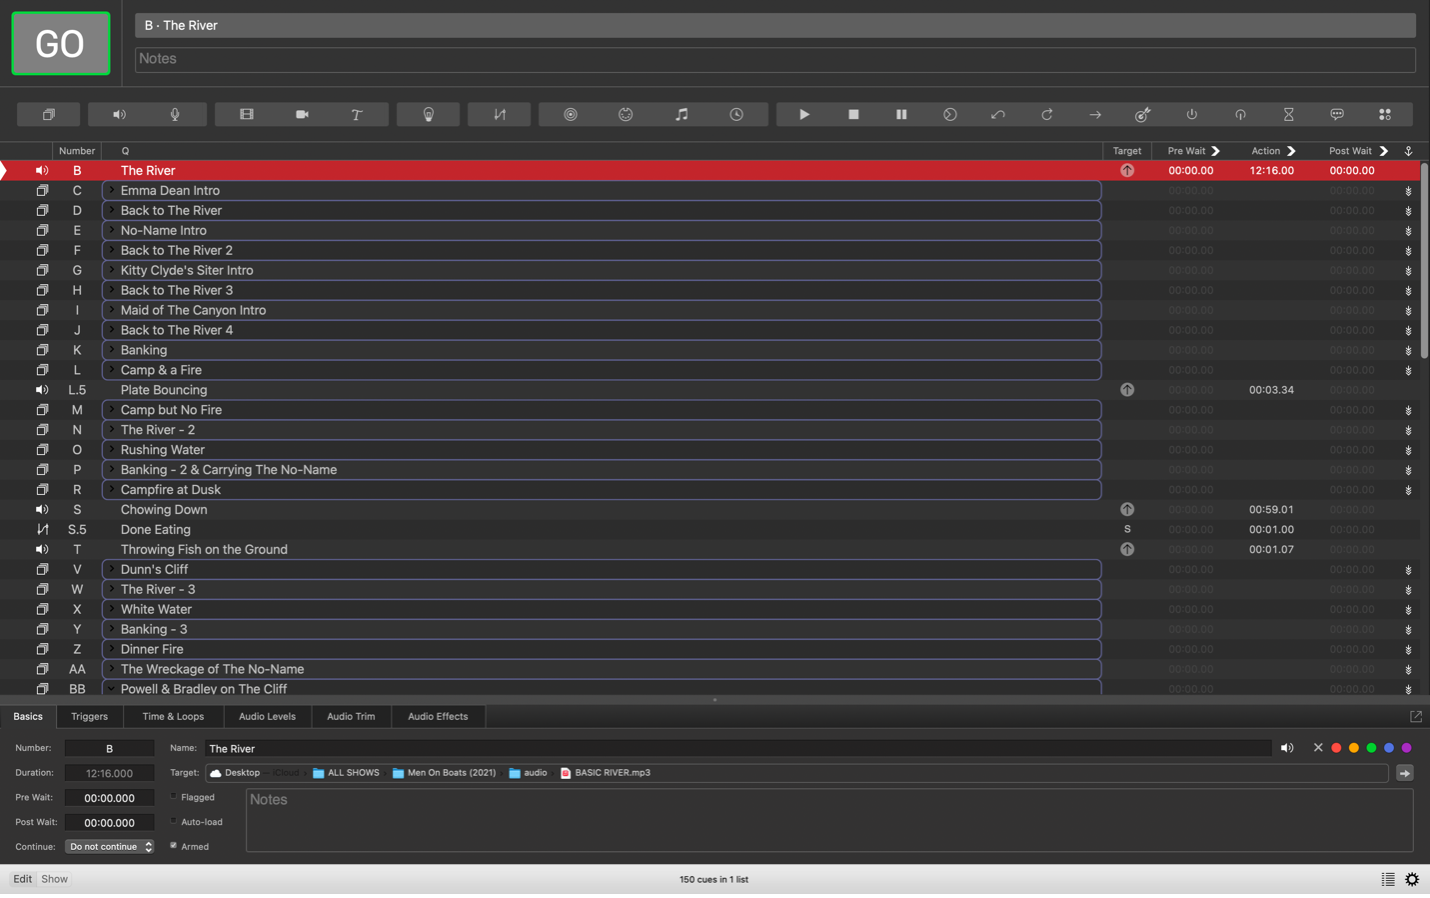Viewport: 1430px width, 898px height.
Task: Click the audio preview speaker beside Name field
Action: (x=1287, y=748)
